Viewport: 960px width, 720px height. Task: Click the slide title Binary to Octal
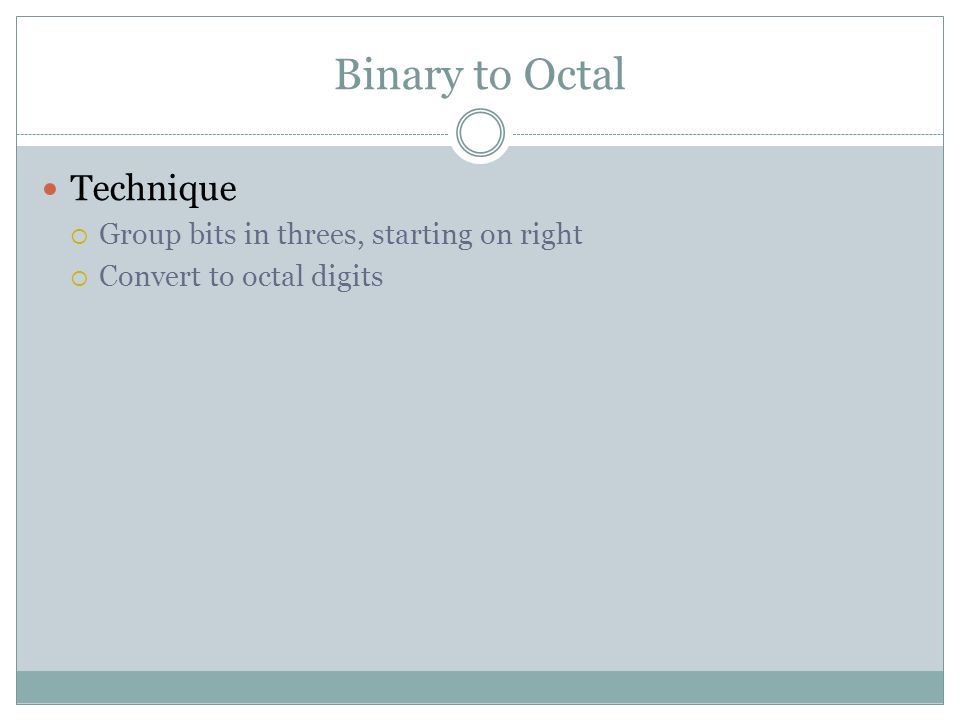point(479,75)
